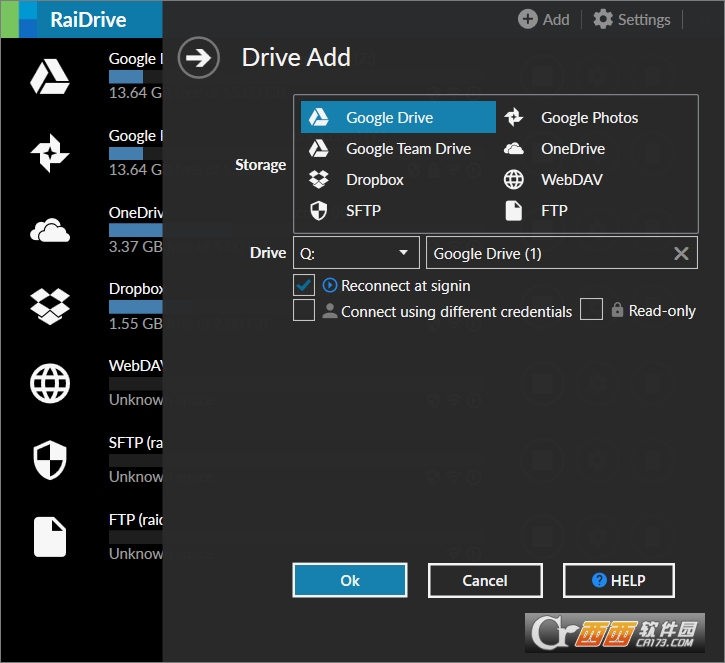
Task: Clear the Google Drive (1) name field
Action: coord(681,253)
